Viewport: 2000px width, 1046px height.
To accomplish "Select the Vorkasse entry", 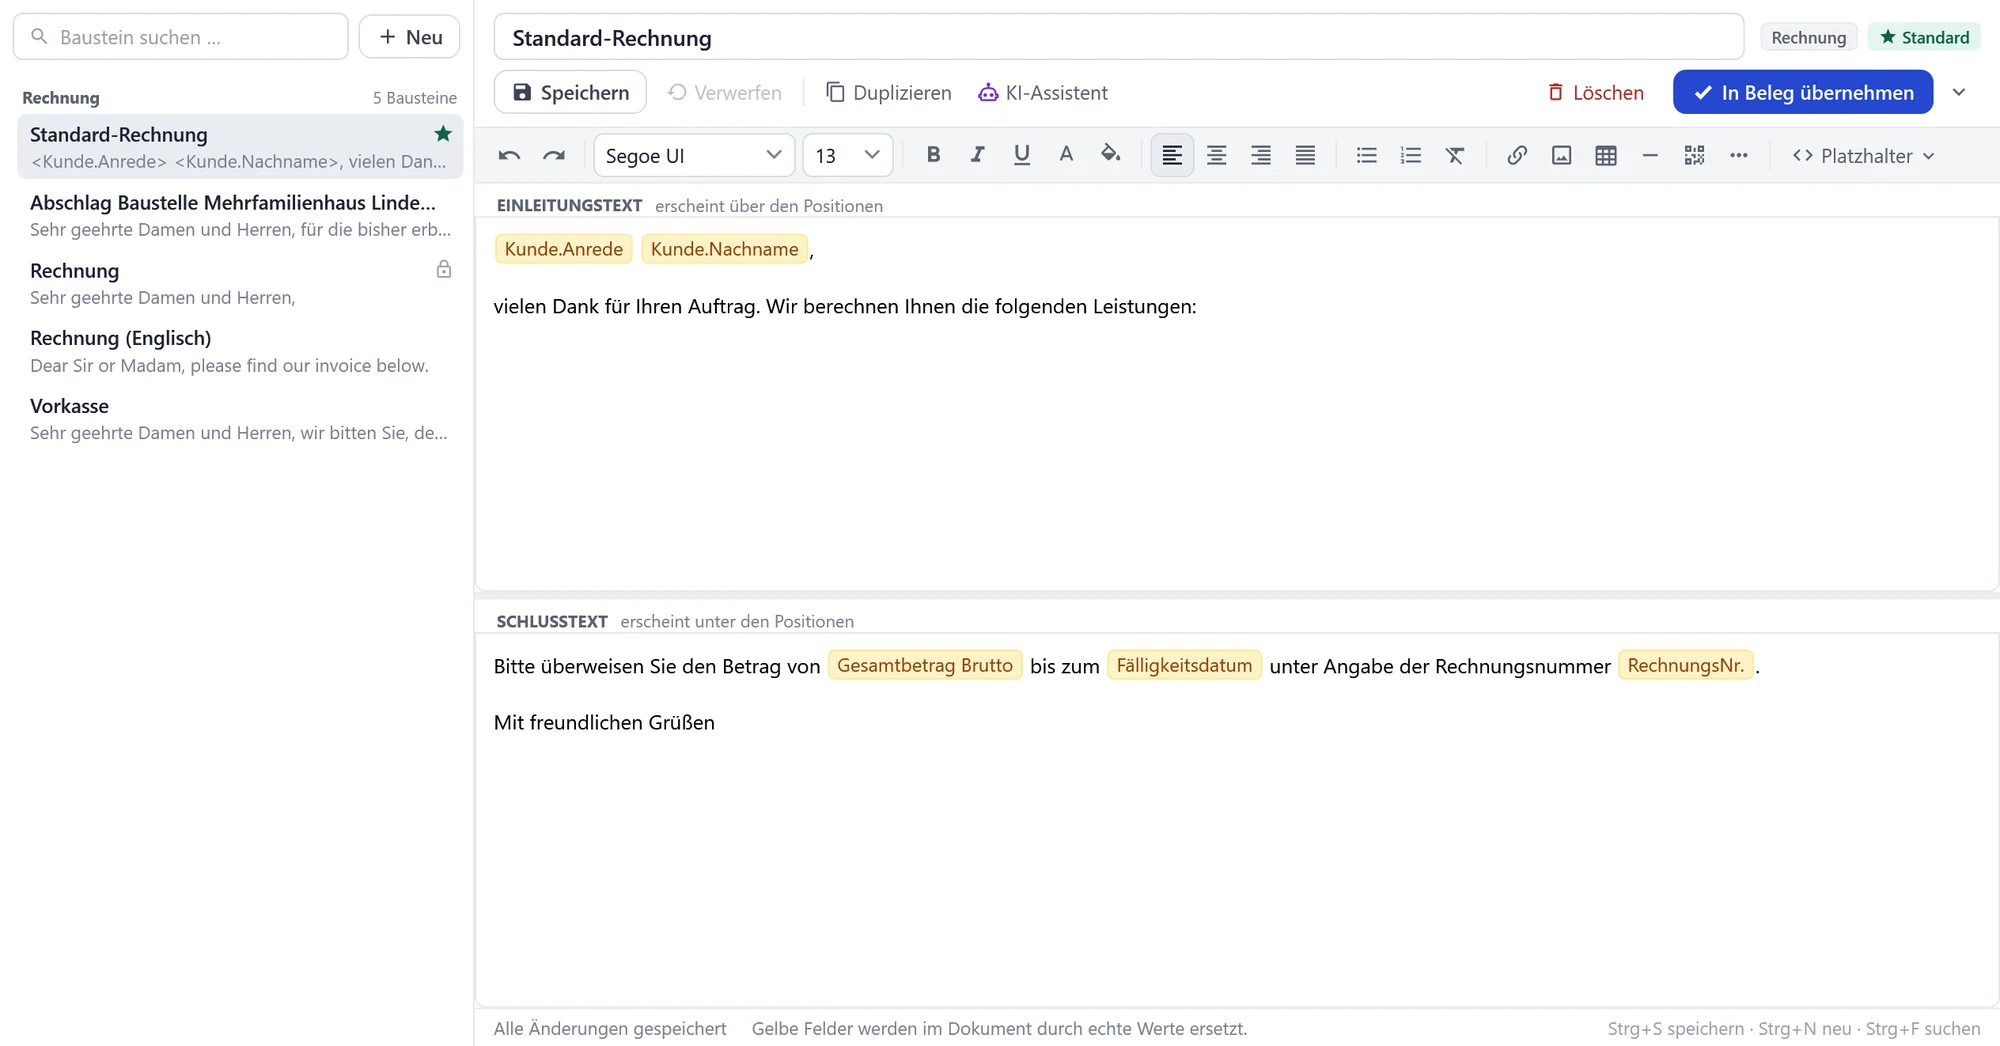I will click(240, 419).
